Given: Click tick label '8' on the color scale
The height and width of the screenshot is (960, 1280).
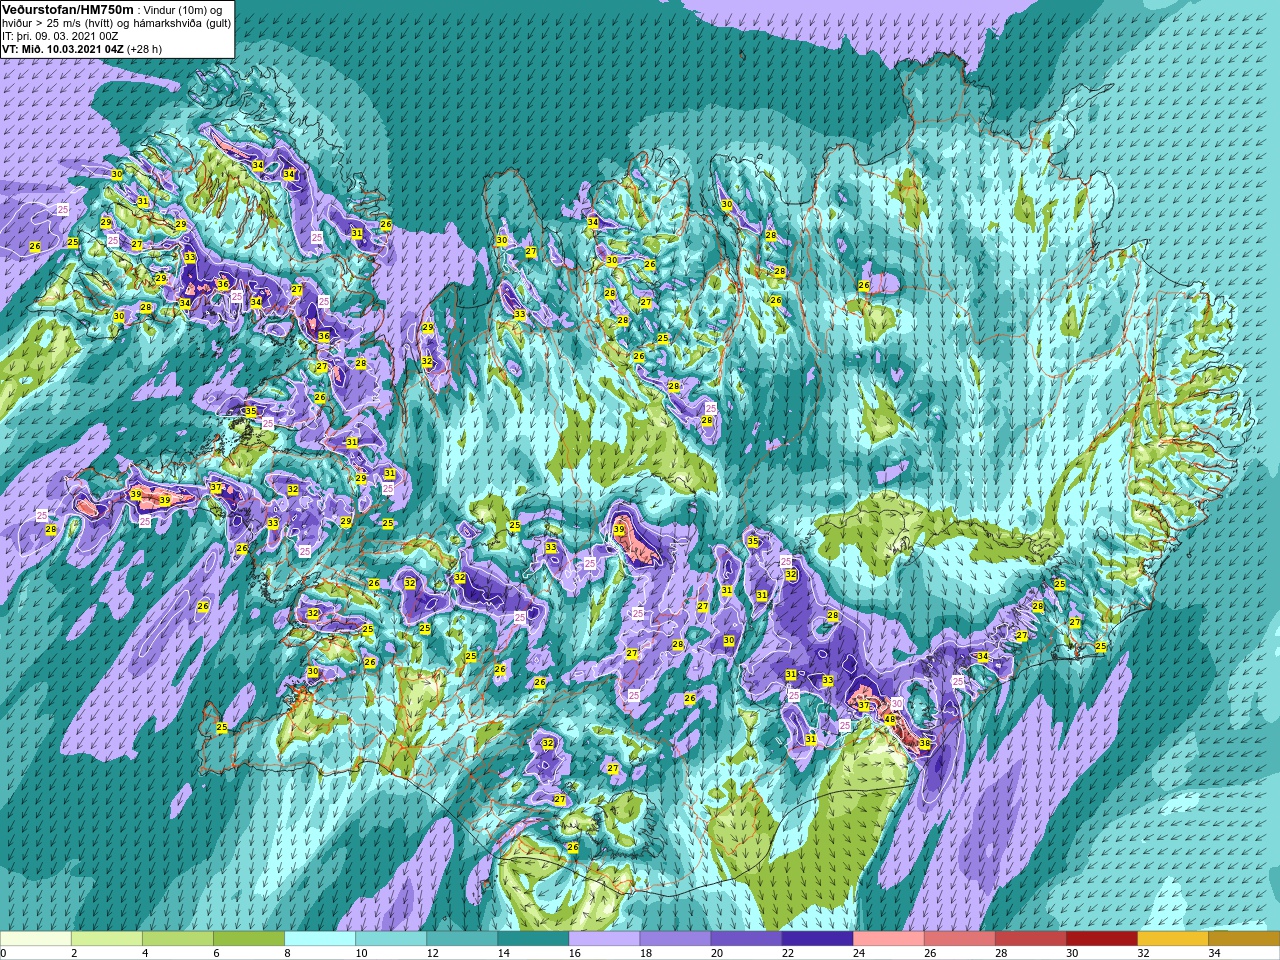Looking at the screenshot, I should click(287, 953).
